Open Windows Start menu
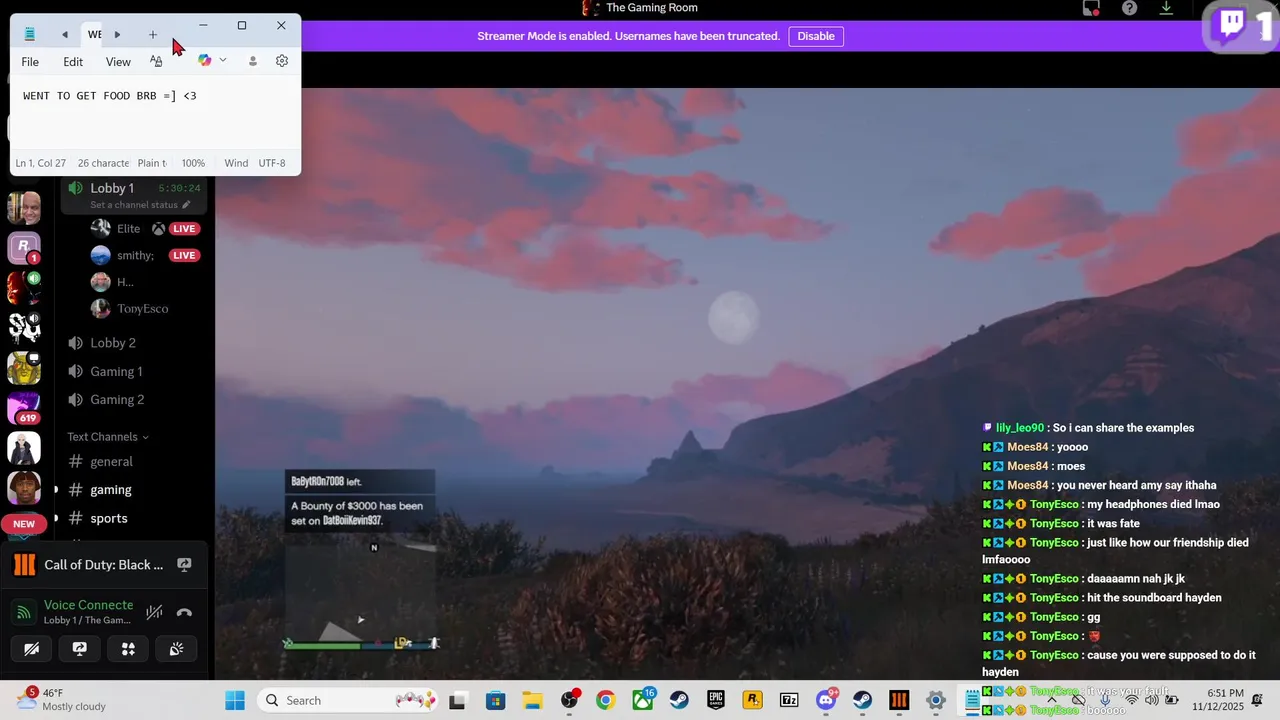Screen dimensions: 1280x720 point(235,700)
